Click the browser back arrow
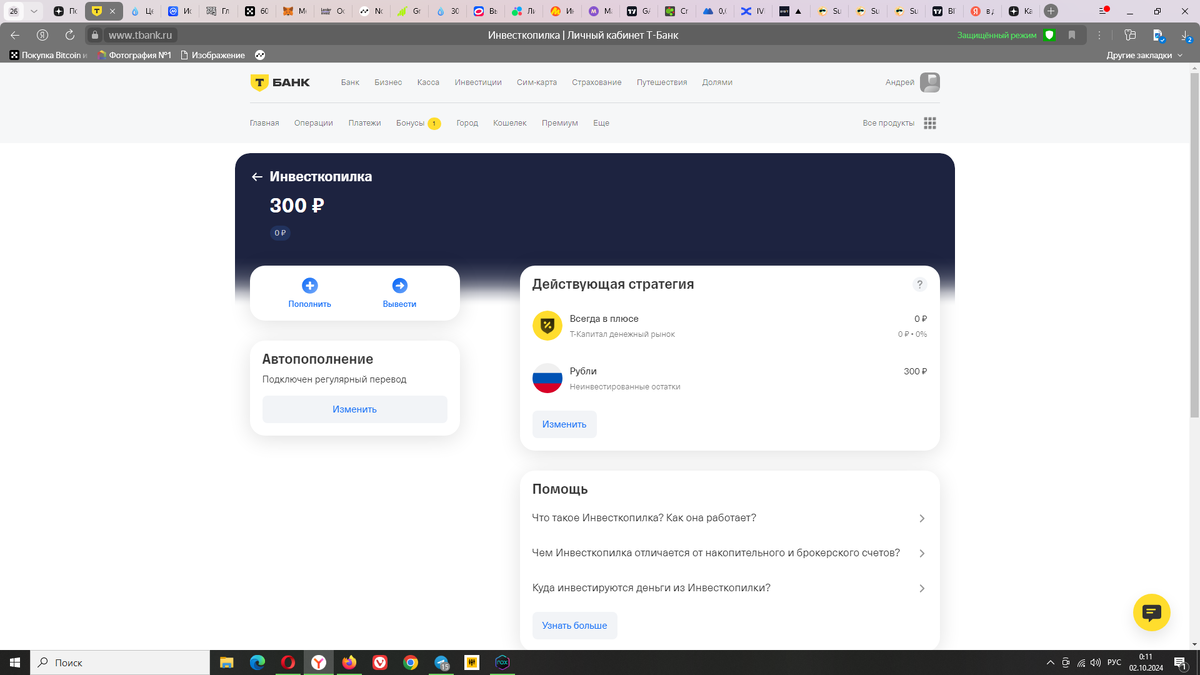Screen dimensions: 1200x675 pyautogui.click(x=15, y=34)
